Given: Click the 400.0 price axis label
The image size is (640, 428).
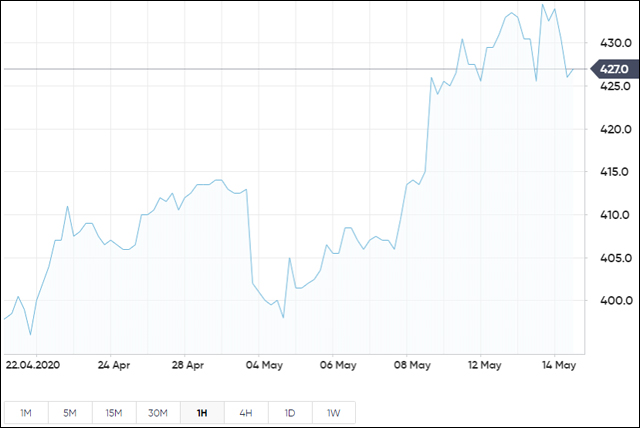Looking at the screenshot, I should coord(614,300).
